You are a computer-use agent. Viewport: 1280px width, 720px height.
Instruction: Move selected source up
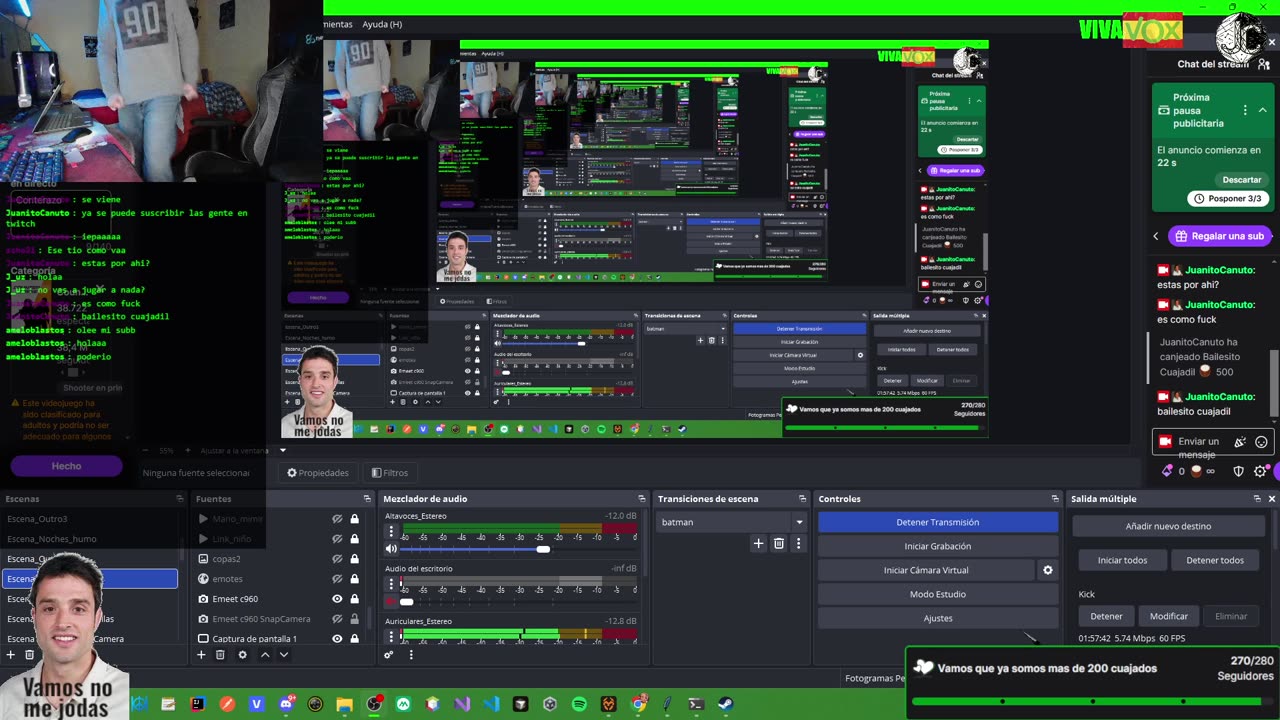coord(265,655)
